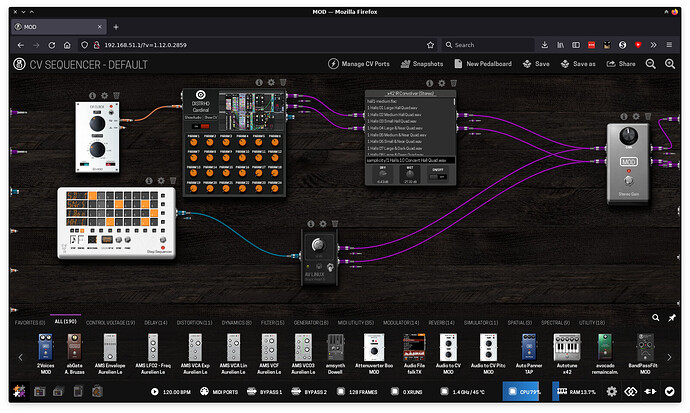Viewport: 690px width, 413px height.
Task: Click IR Convolver file list scrollbar
Action: click(455, 102)
